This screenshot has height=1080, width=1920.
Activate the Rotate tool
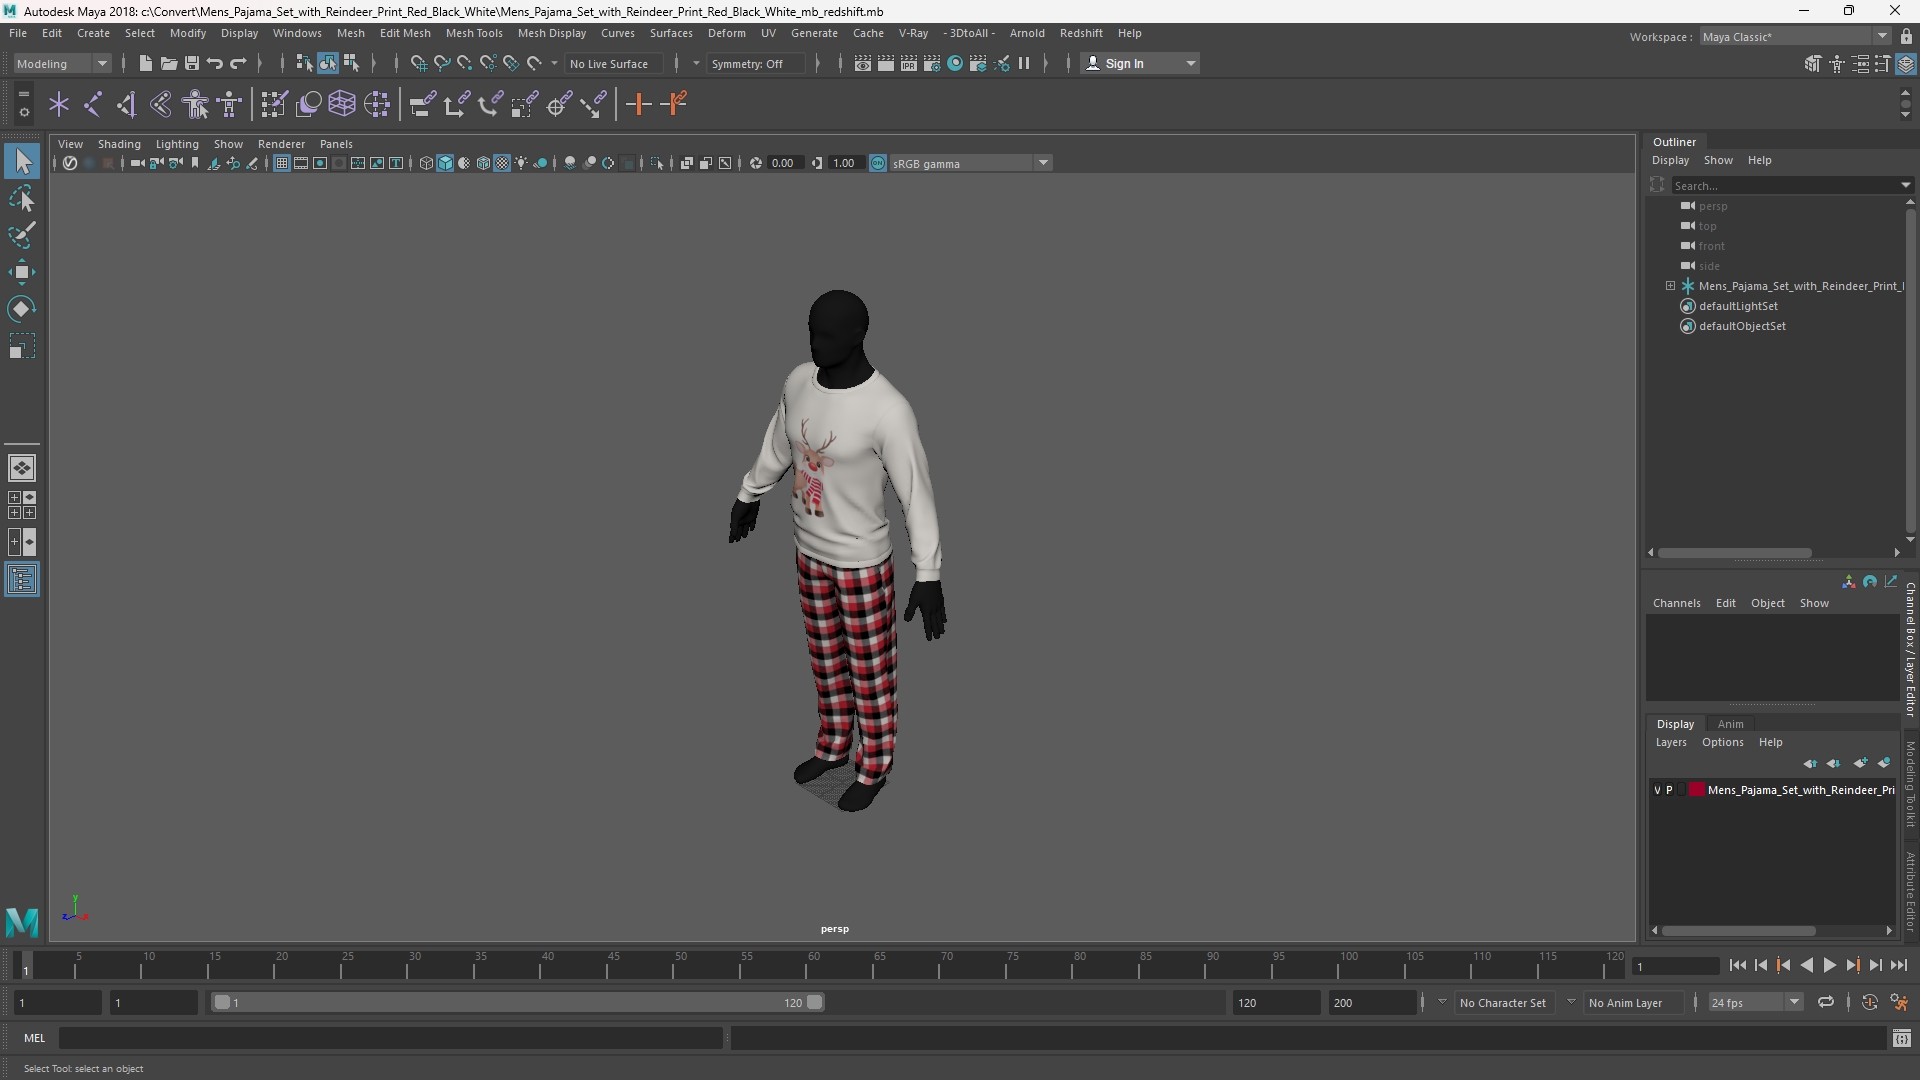coord(22,309)
